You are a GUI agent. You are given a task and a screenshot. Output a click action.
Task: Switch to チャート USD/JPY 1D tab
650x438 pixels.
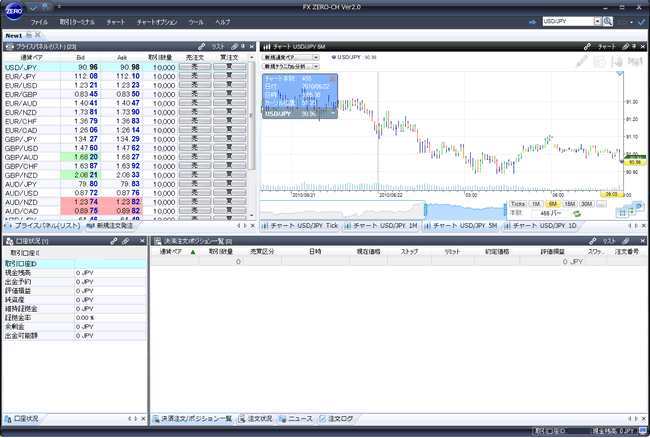[540, 226]
